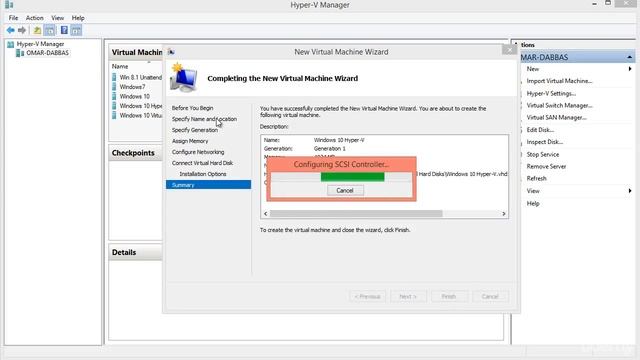This screenshot has width=640, height=360.
Task: Go to Installation Options step
Action: click(x=203, y=174)
